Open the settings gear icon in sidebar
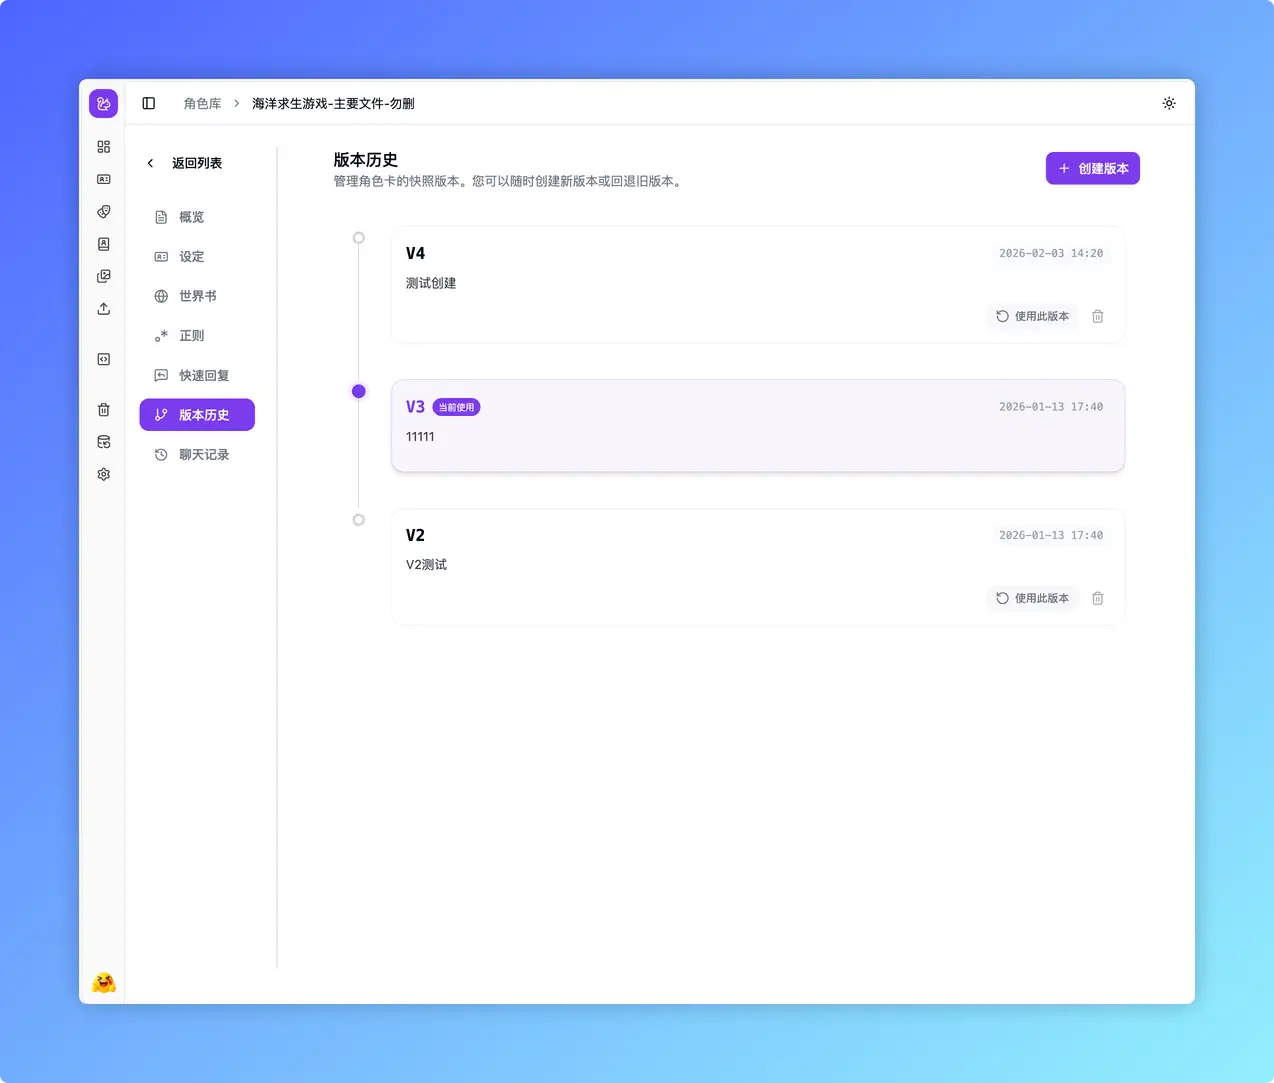Screen dimensions: 1274x1083 103,474
